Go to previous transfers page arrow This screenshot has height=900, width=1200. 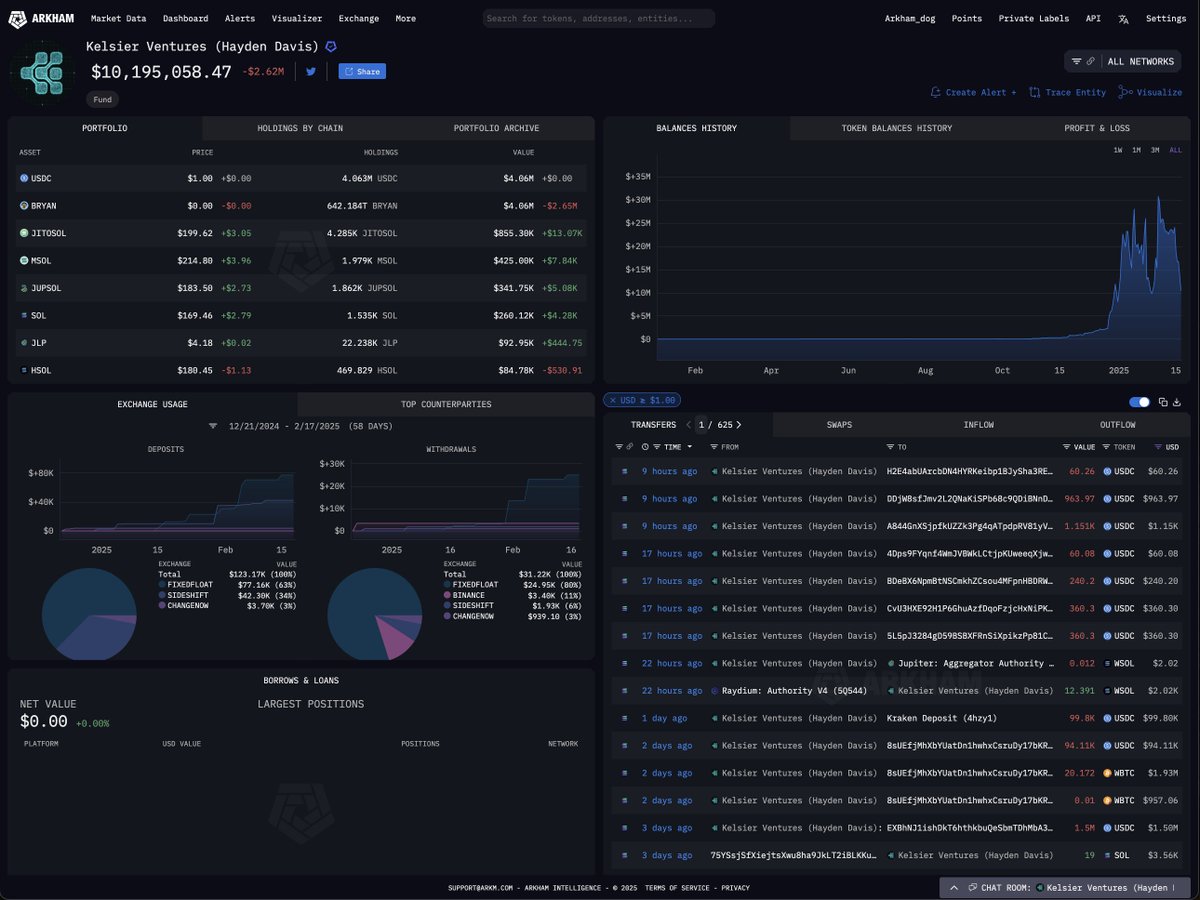pos(689,425)
